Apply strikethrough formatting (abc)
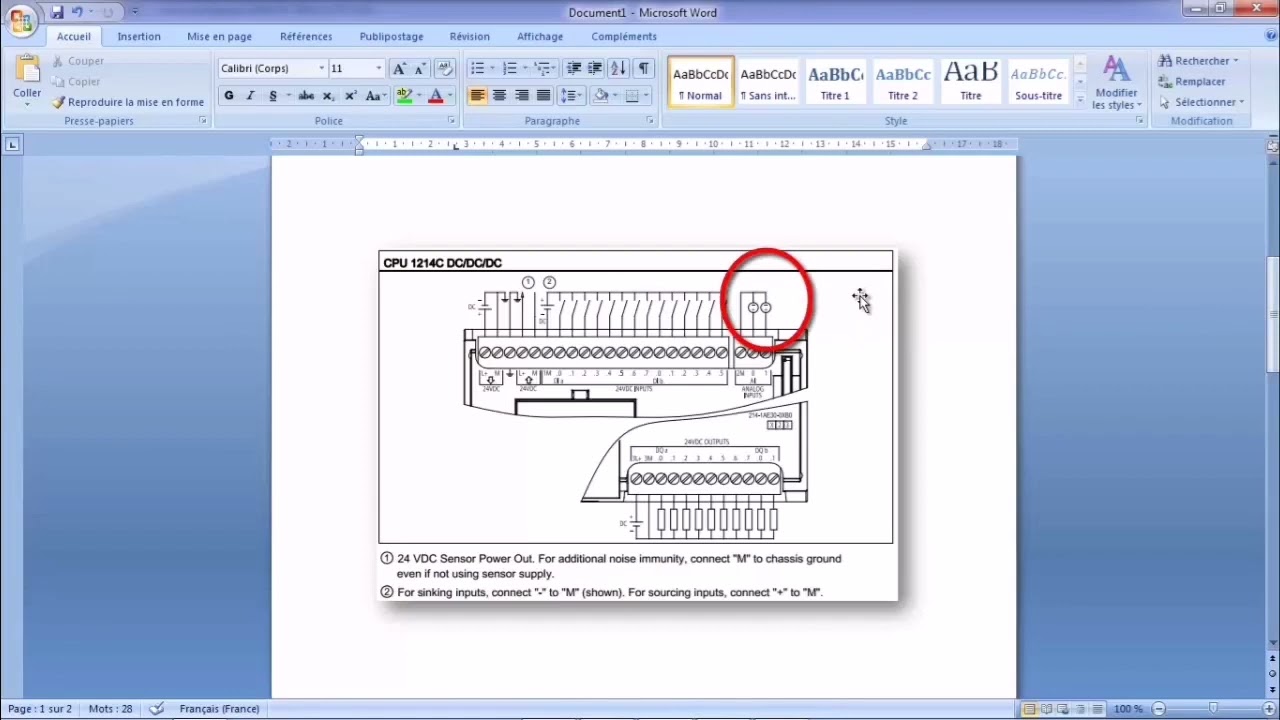Screen dimensions: 1280x720 pos(306,95)
